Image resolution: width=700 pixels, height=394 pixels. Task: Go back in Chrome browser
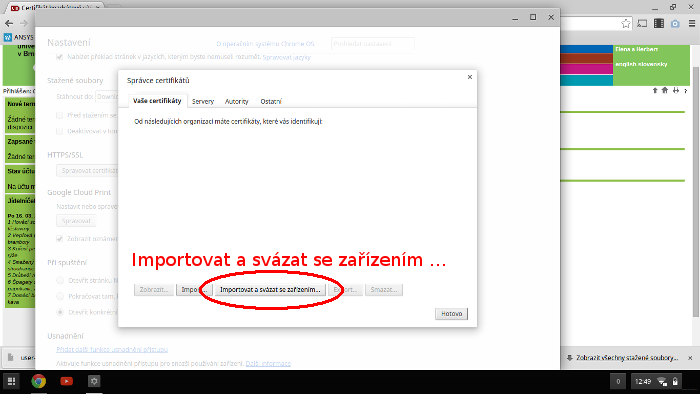point(9,23)
